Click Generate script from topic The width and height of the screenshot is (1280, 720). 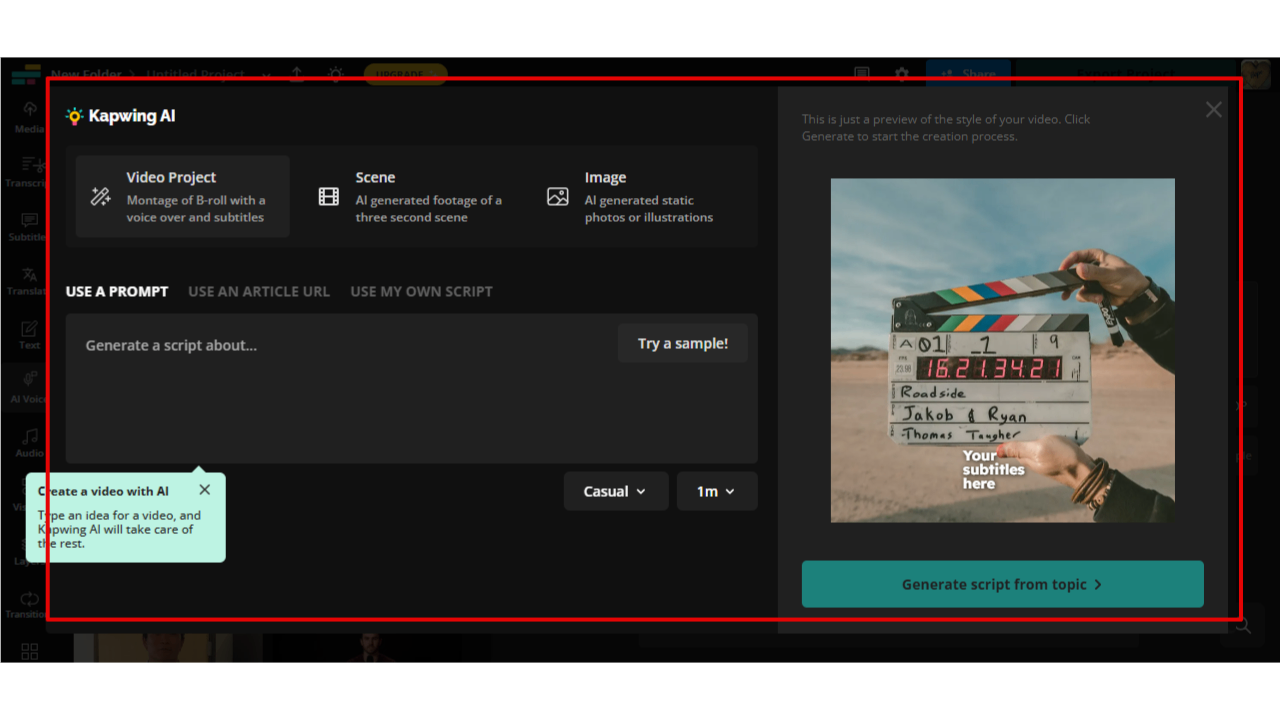point(1002,584)
